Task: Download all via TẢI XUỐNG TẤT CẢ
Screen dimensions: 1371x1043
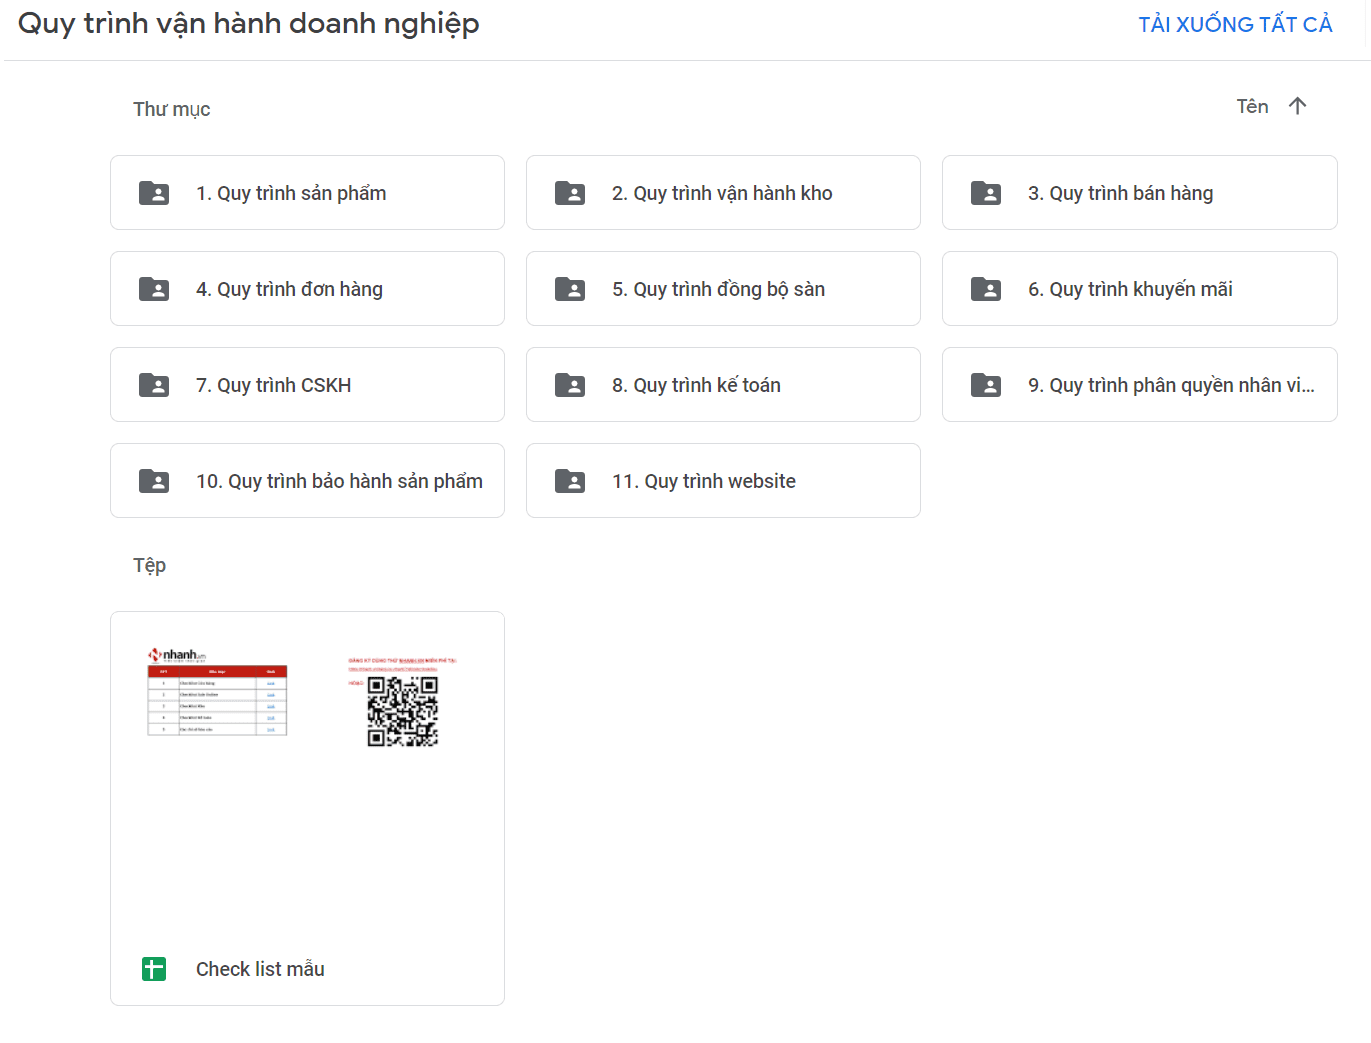Action: (x=1235, y=24)
